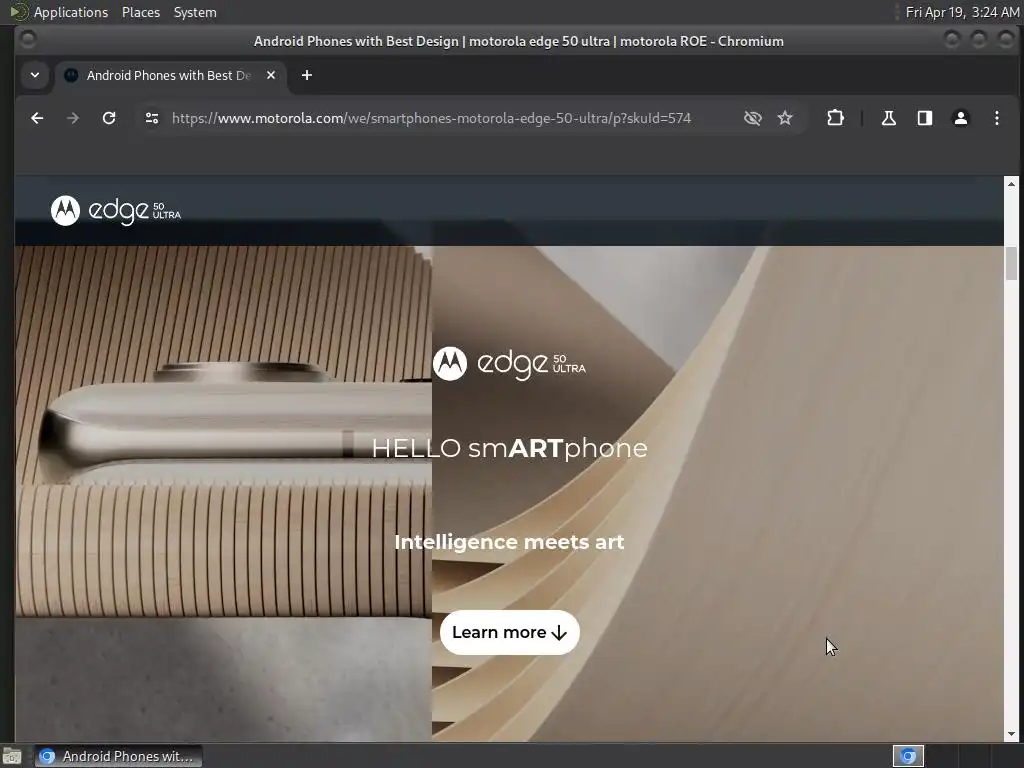This screenshot has width=1024, height=768.
Task: Open the Places menu
Action: point(141,12)
